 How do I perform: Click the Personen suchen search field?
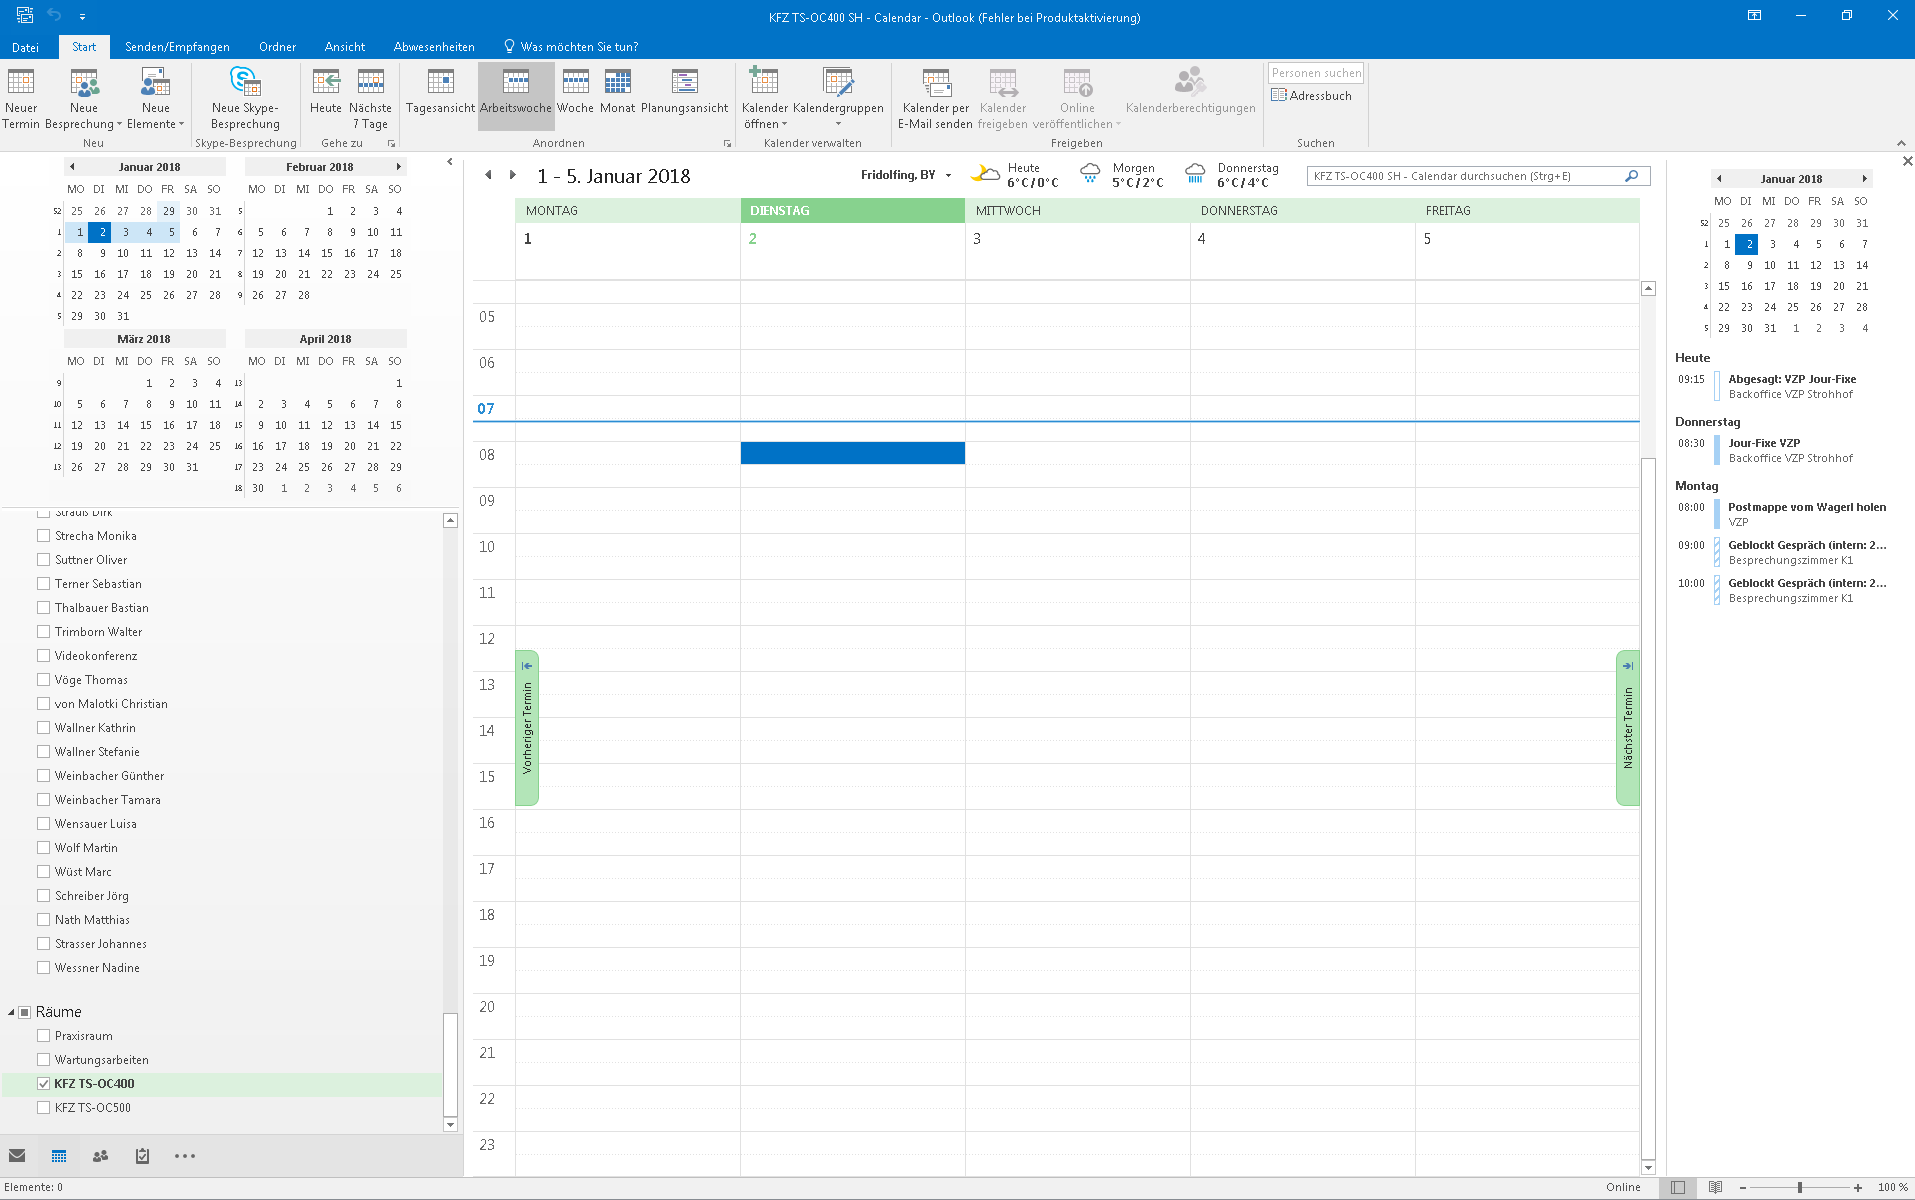coord(1316,73)
